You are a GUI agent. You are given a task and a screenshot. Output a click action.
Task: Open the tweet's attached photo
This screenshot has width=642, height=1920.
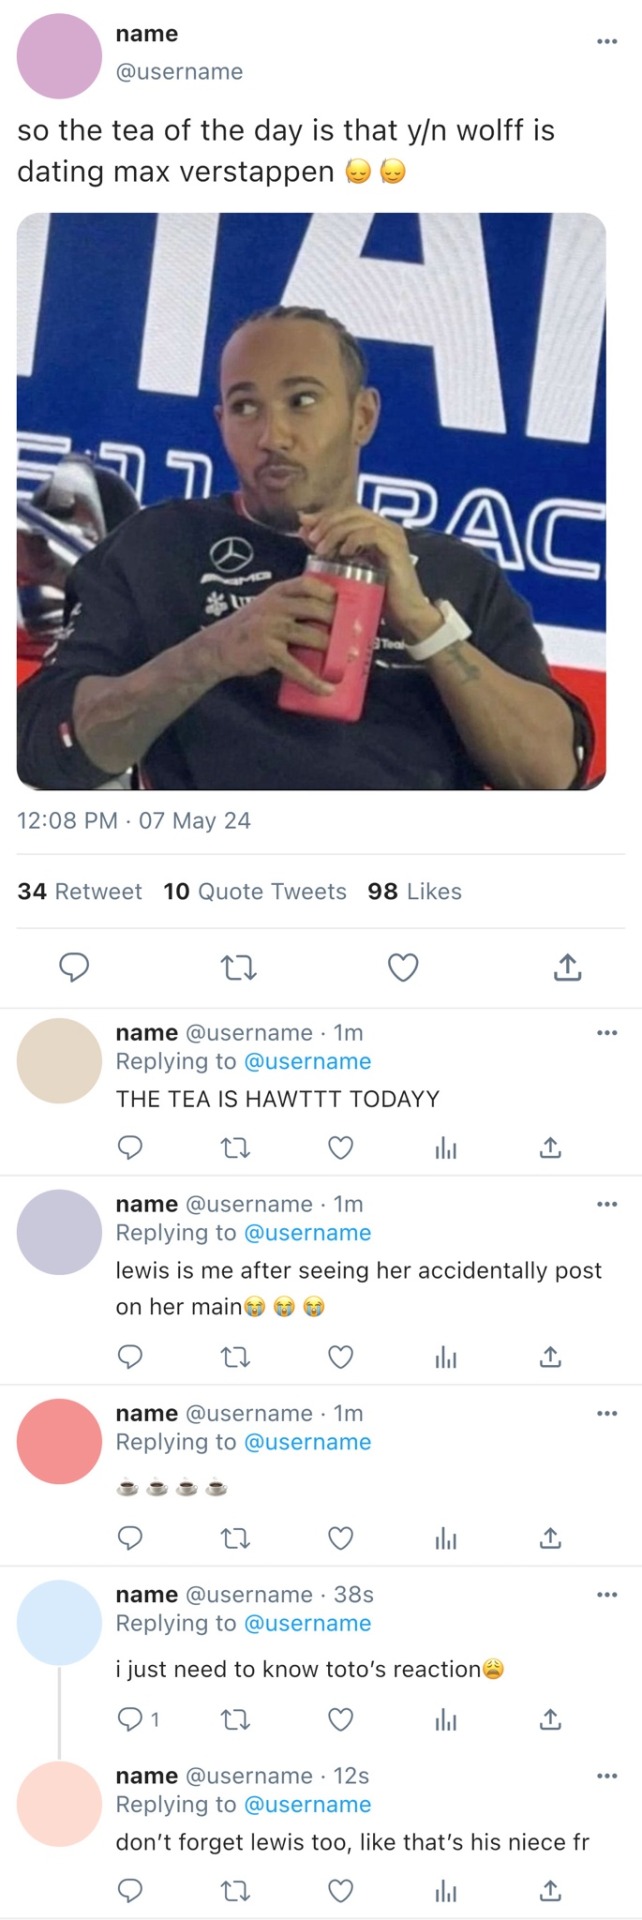(311, 501)
